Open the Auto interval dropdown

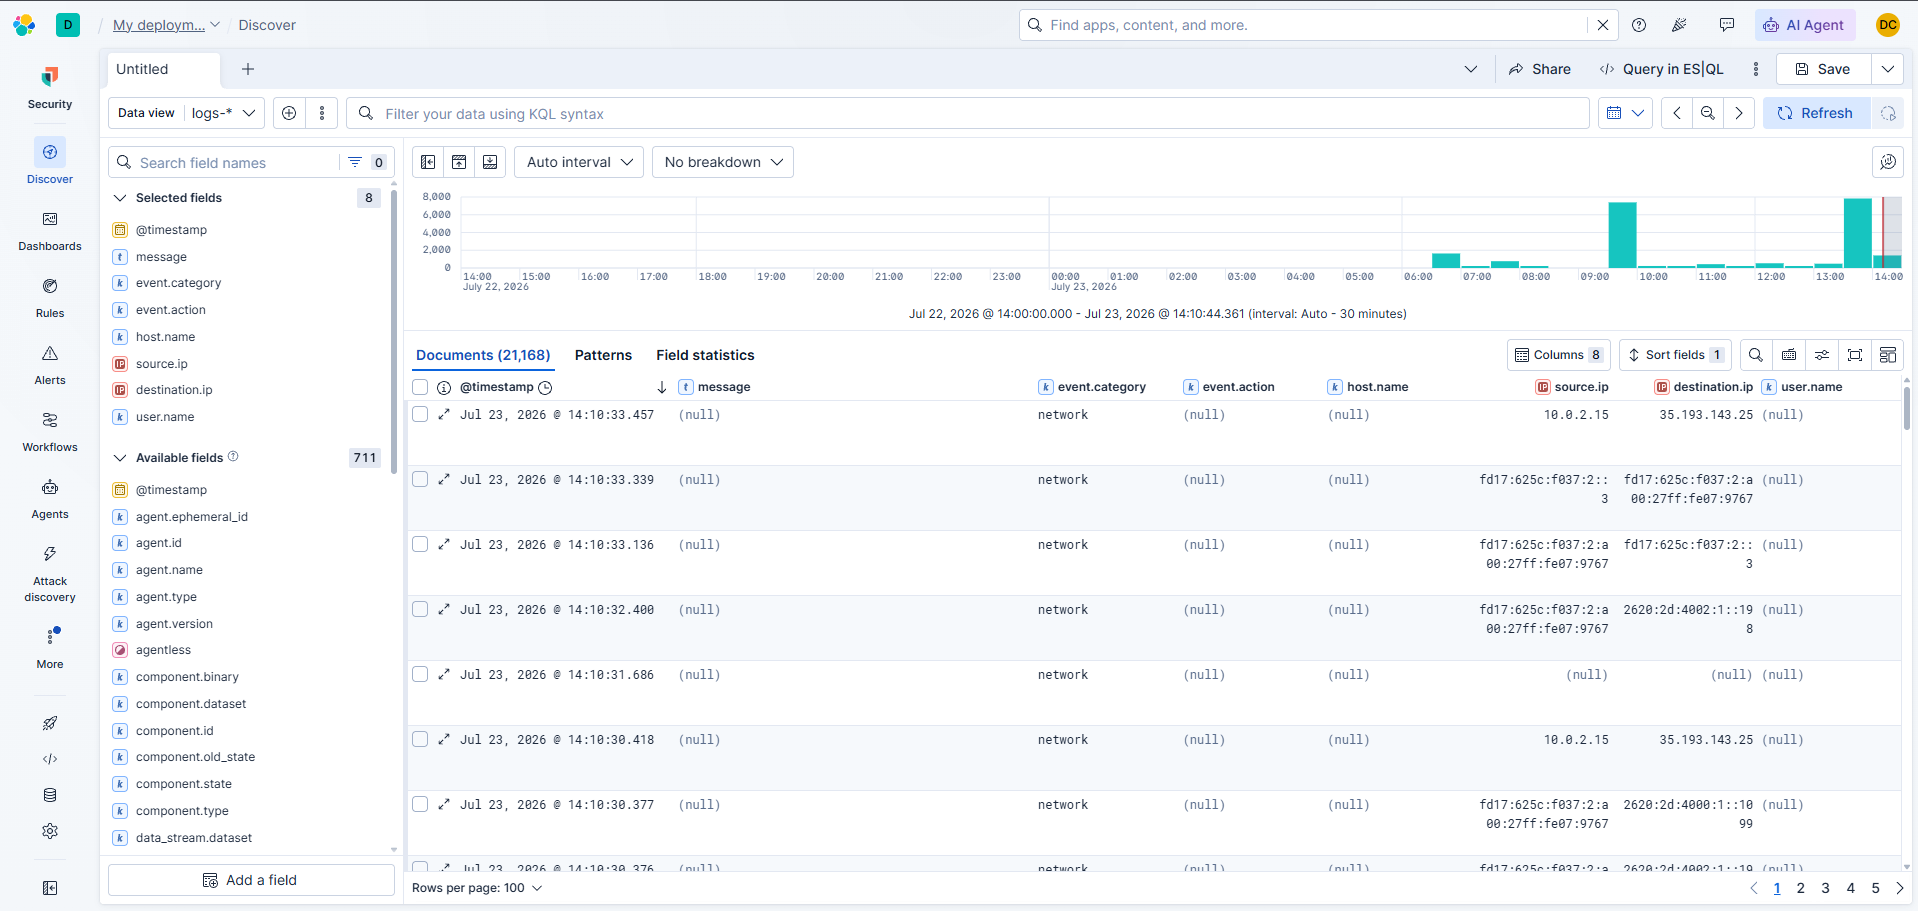580,162
